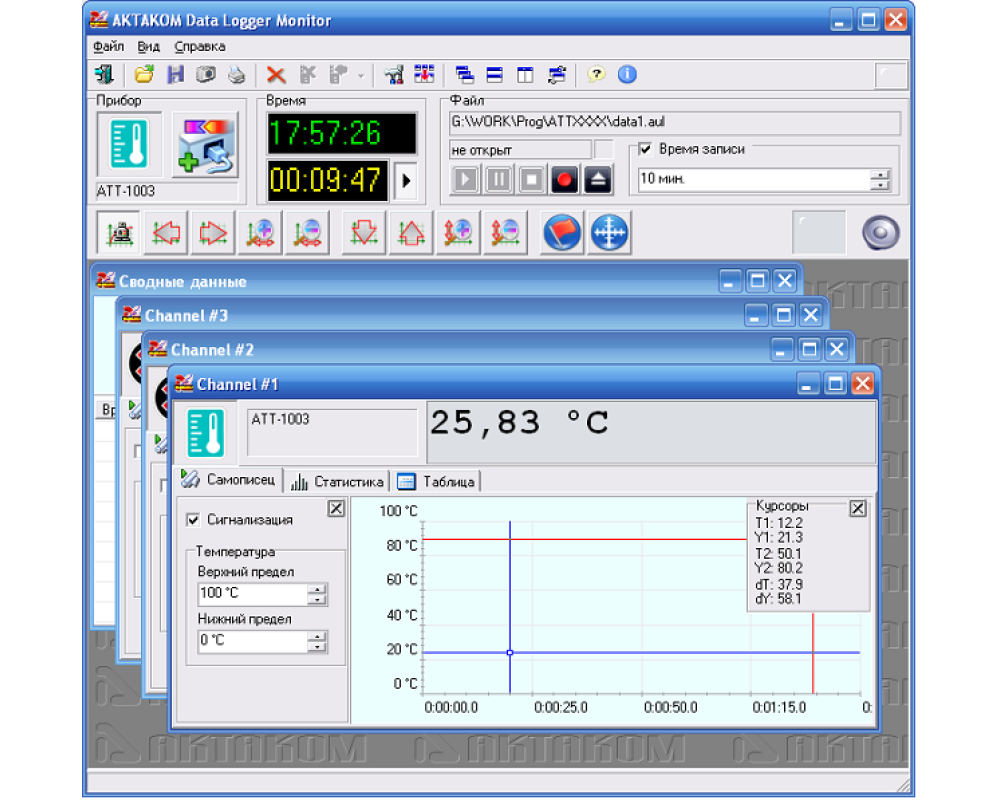
Task: Click the printer icon in toolbar
Action: 236,74
